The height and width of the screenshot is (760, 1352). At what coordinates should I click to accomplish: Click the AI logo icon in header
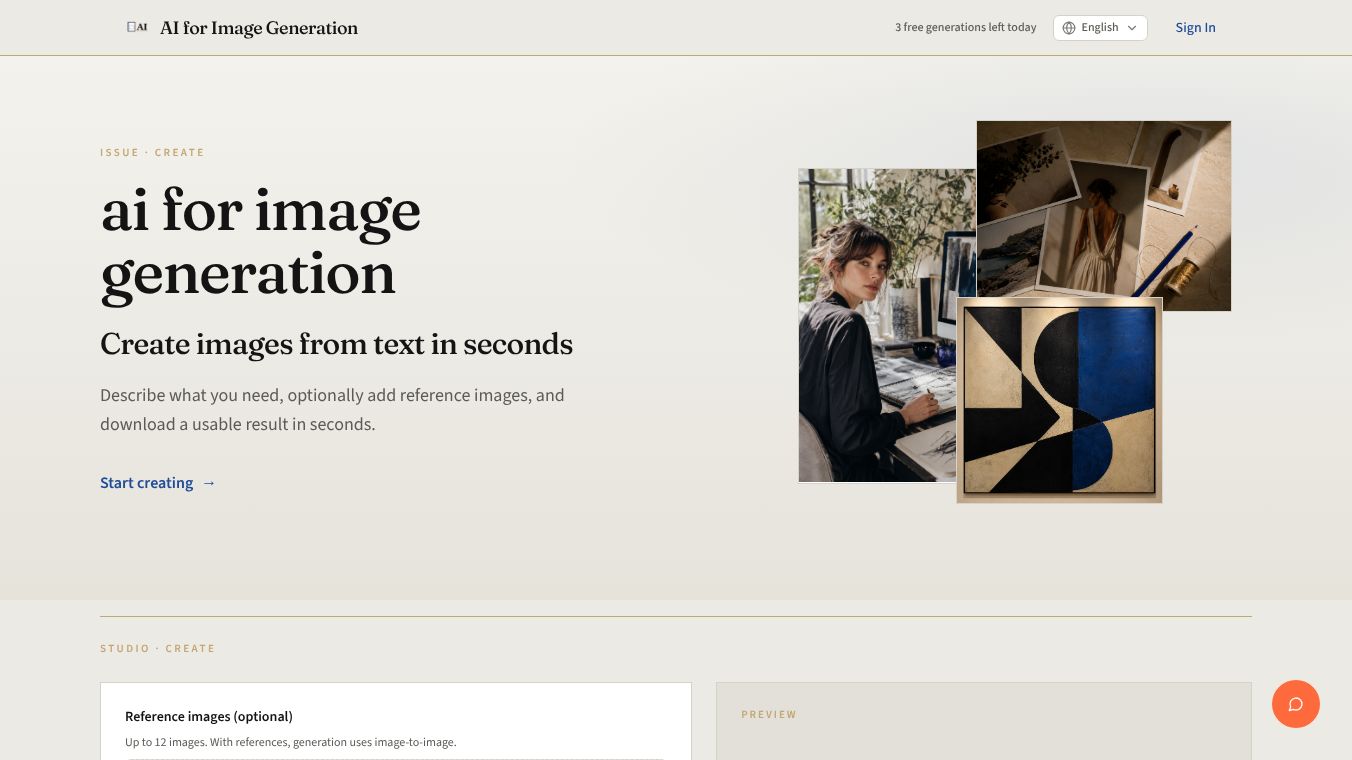click(137, 27)
